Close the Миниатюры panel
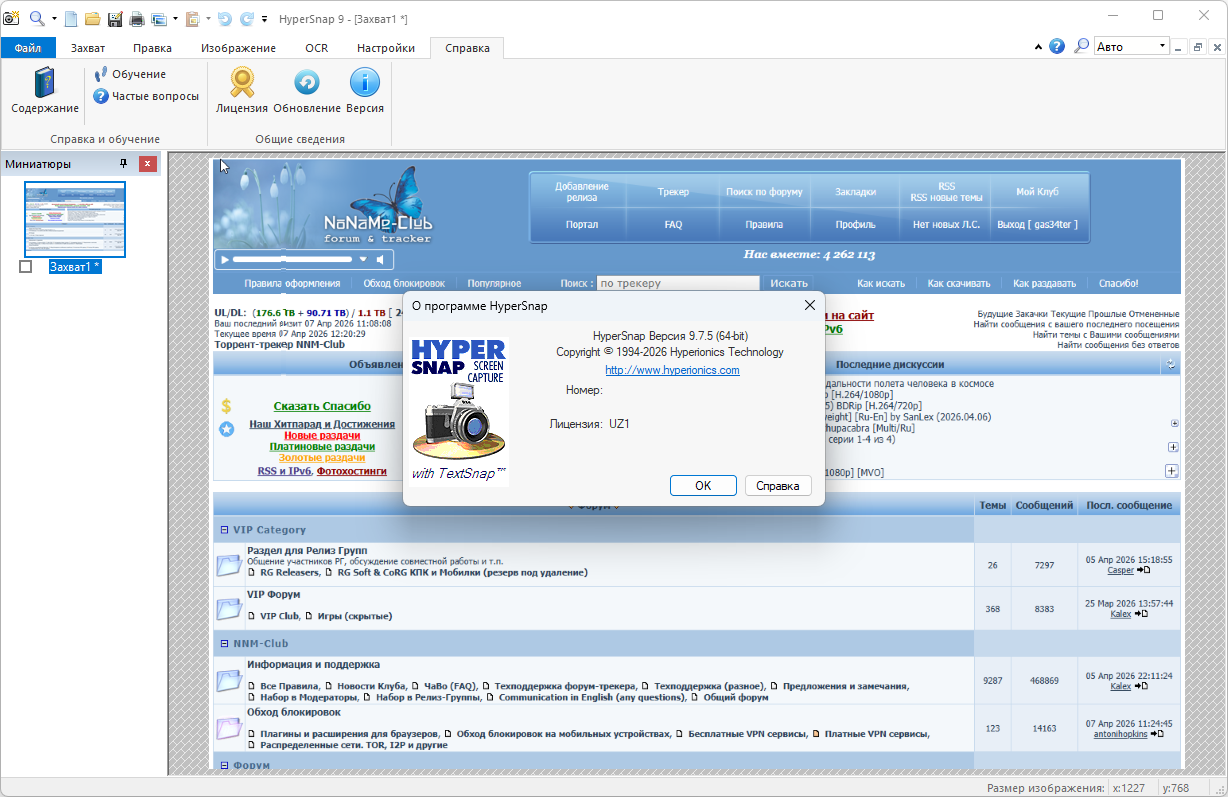 148,163
